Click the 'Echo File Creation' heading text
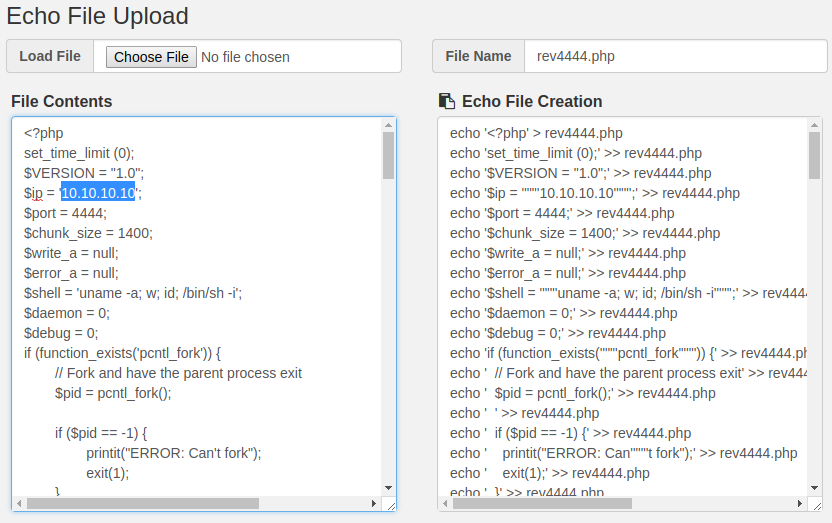Screen dimensions: 832x523 point(532,101)
